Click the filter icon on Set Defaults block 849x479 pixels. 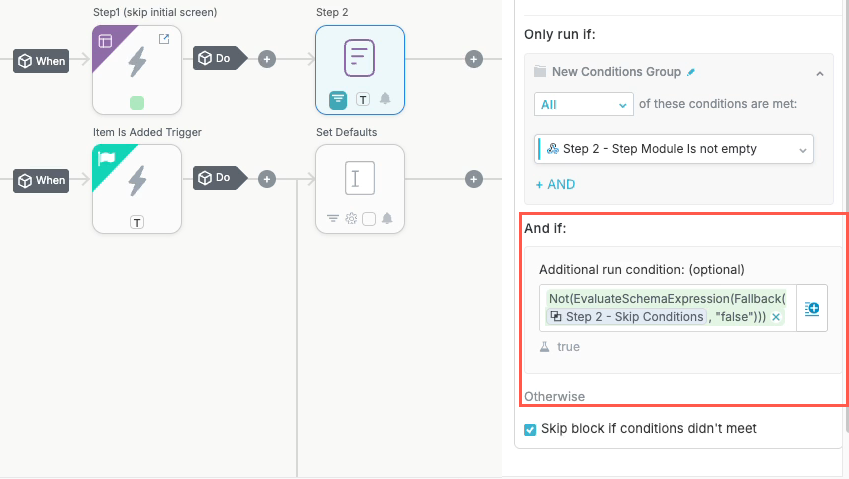click(x=334, y=219)
